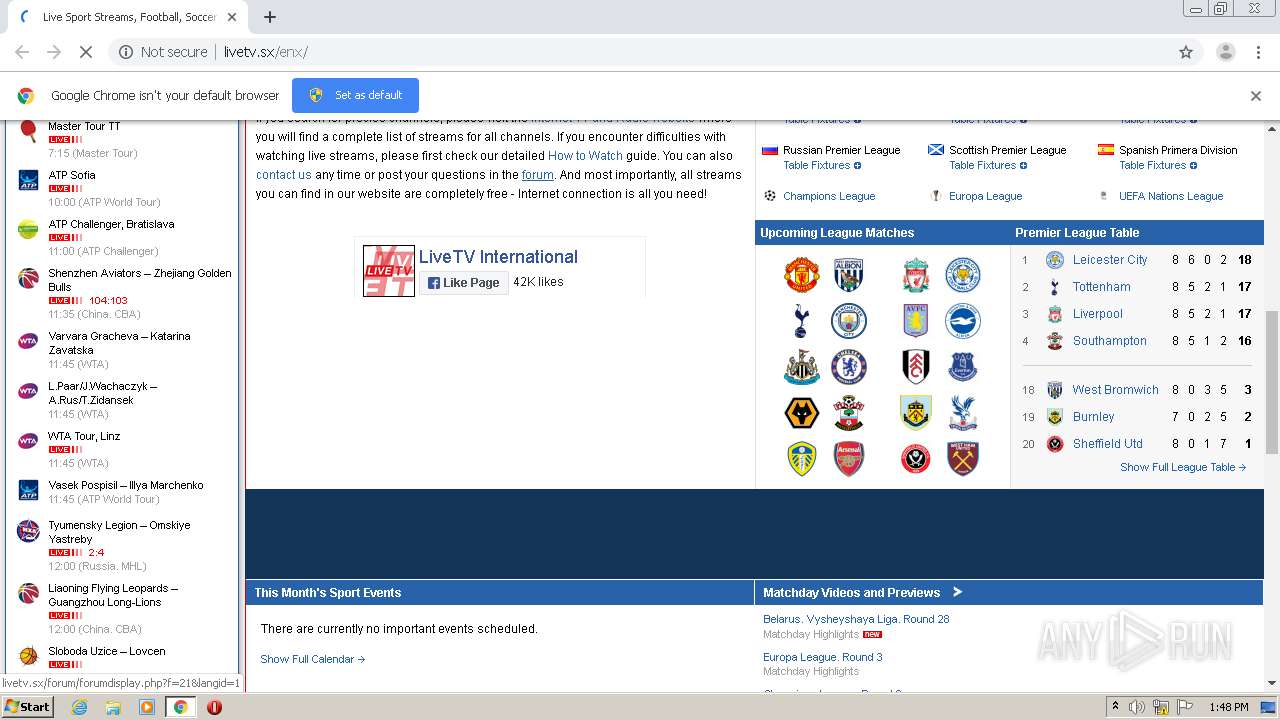Click the Manchester United crest in Upcoming Matches

click(802, 275)
